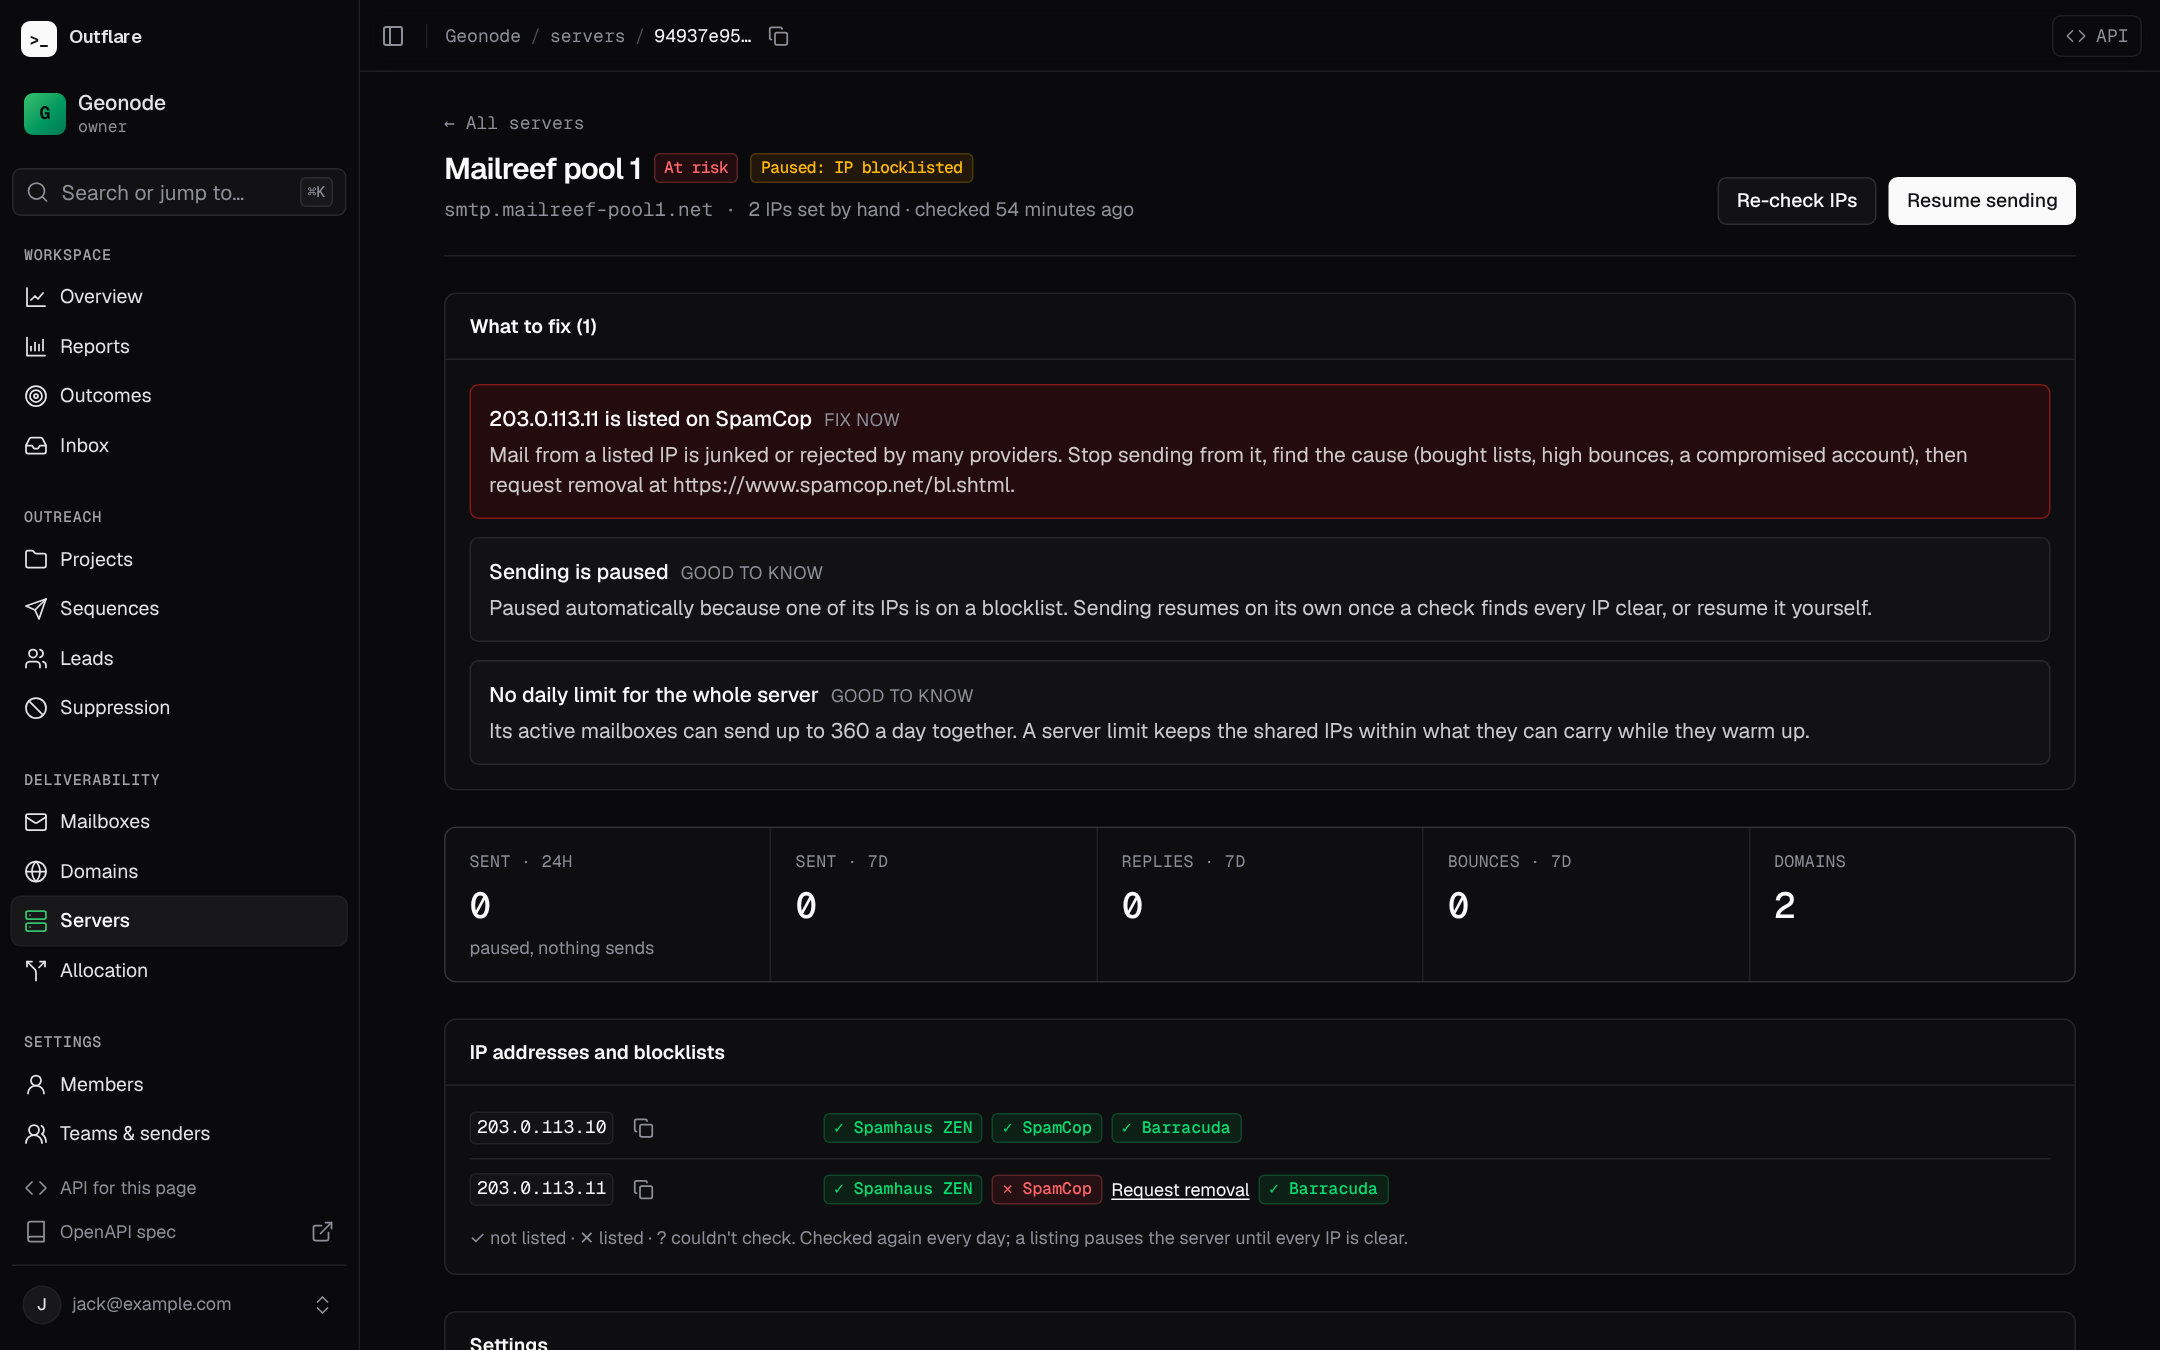Click Spamhaus ZEN badge for 203.0.113.11
This screenshot has height=1350, width=2160.
[x=903, y=1189]
